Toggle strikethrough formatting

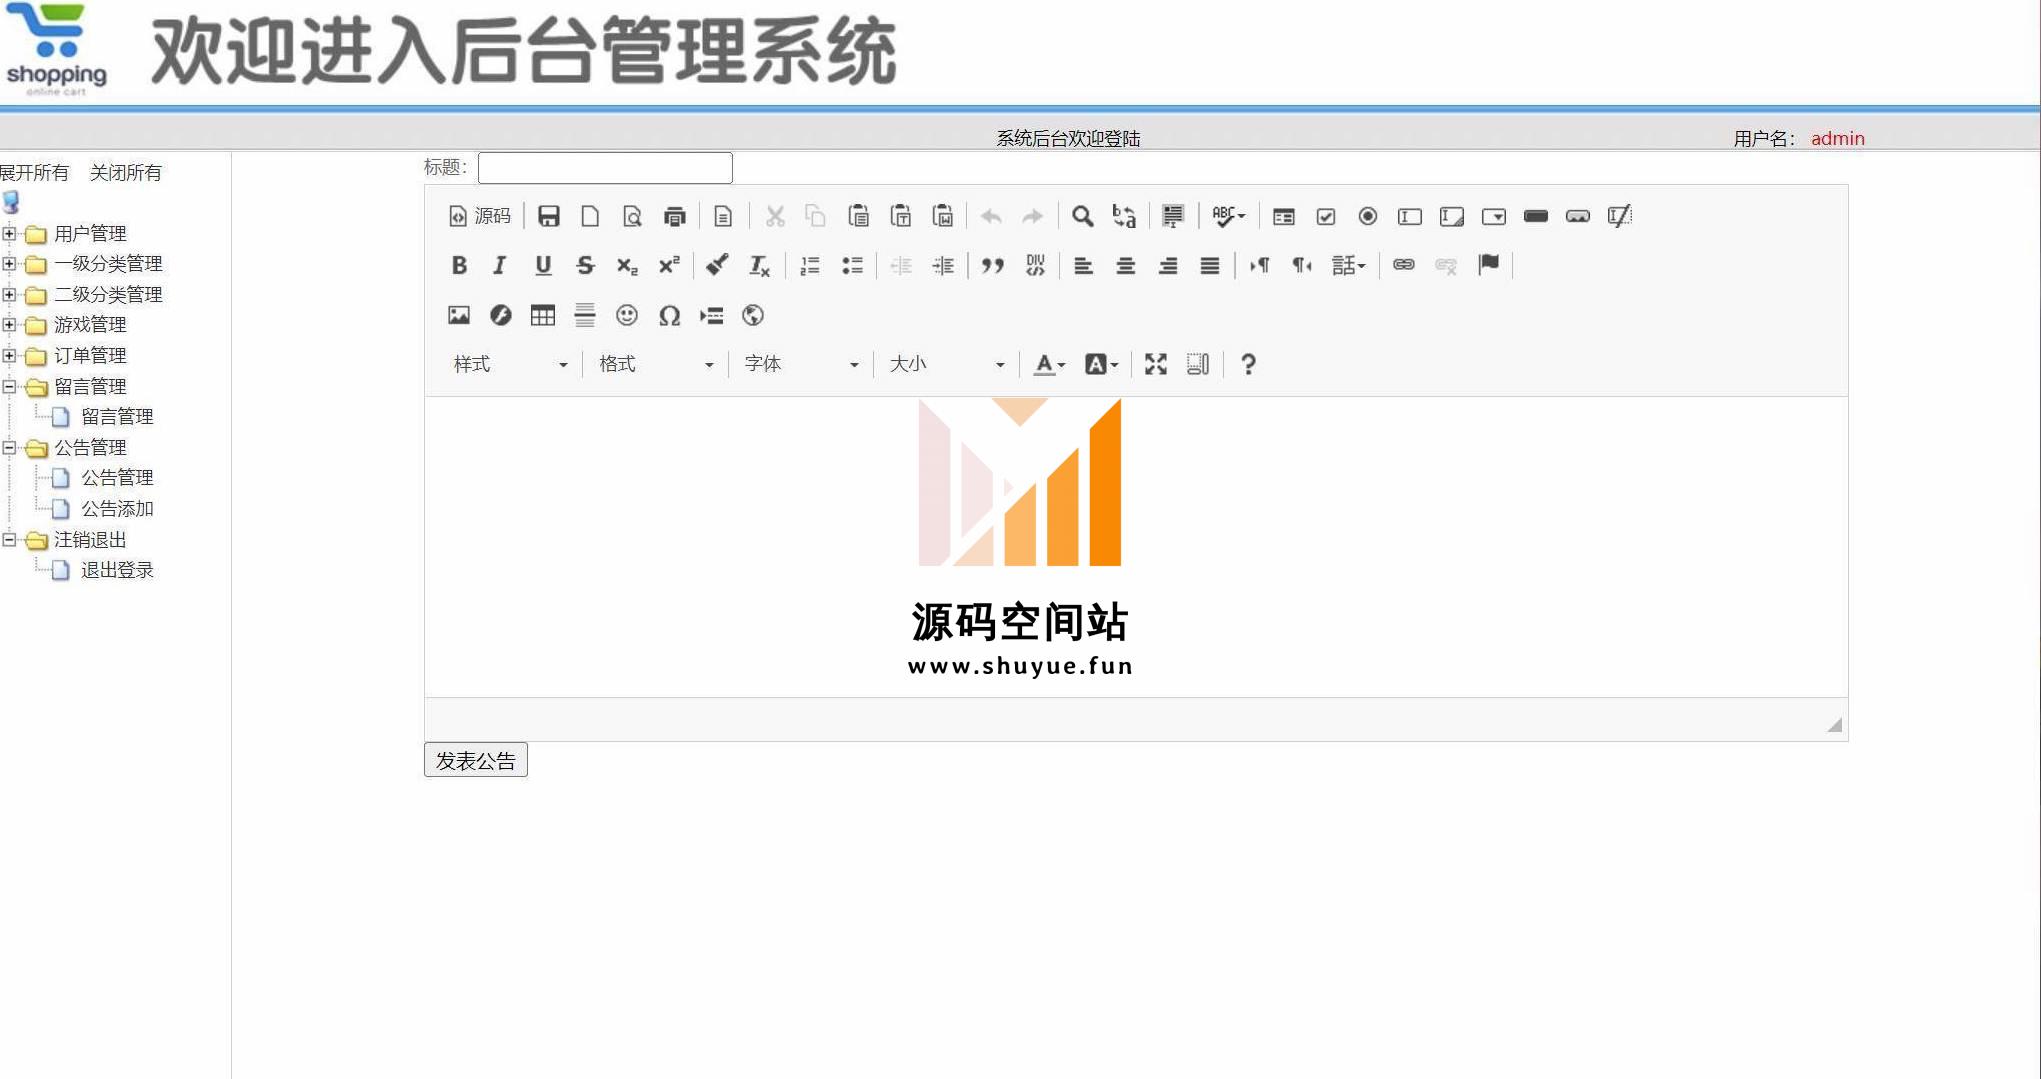585,265
